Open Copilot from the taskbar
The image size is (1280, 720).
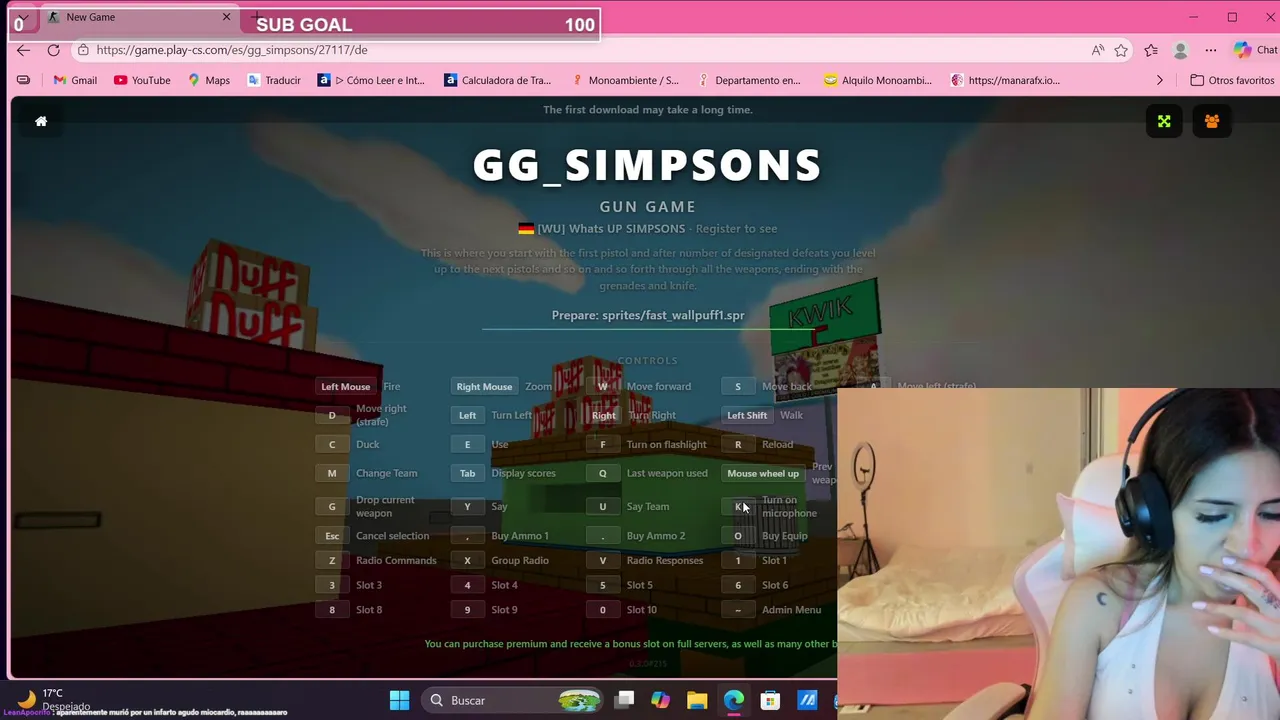[x=660, y=700]
